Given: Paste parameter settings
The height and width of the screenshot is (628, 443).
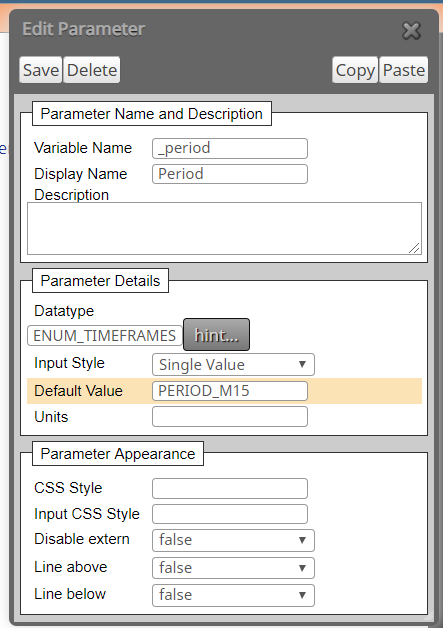Looking at the screenshot, I should tap(404, 70).
